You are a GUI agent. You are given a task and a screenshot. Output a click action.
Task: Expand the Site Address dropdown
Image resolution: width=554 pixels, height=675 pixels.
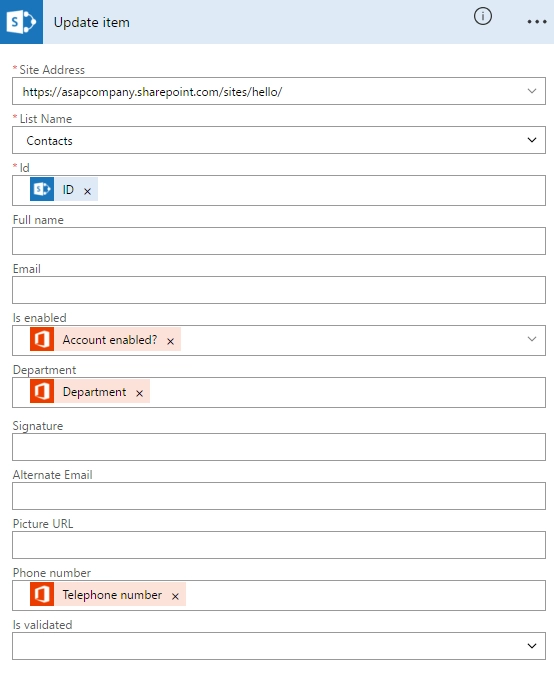click(532, 91)
